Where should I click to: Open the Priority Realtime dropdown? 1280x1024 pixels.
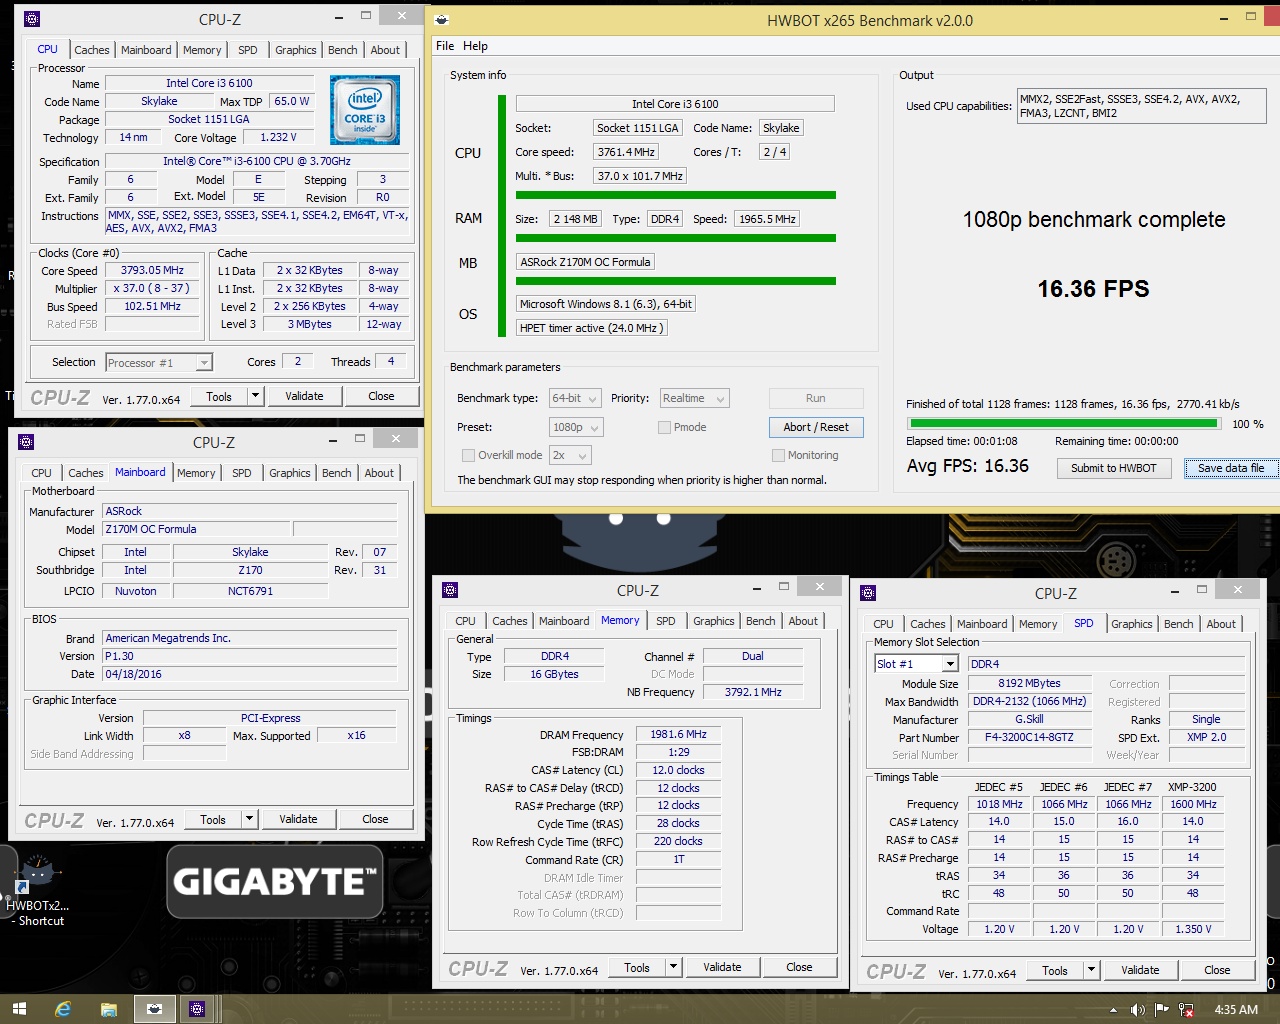[x=694, y=398]
